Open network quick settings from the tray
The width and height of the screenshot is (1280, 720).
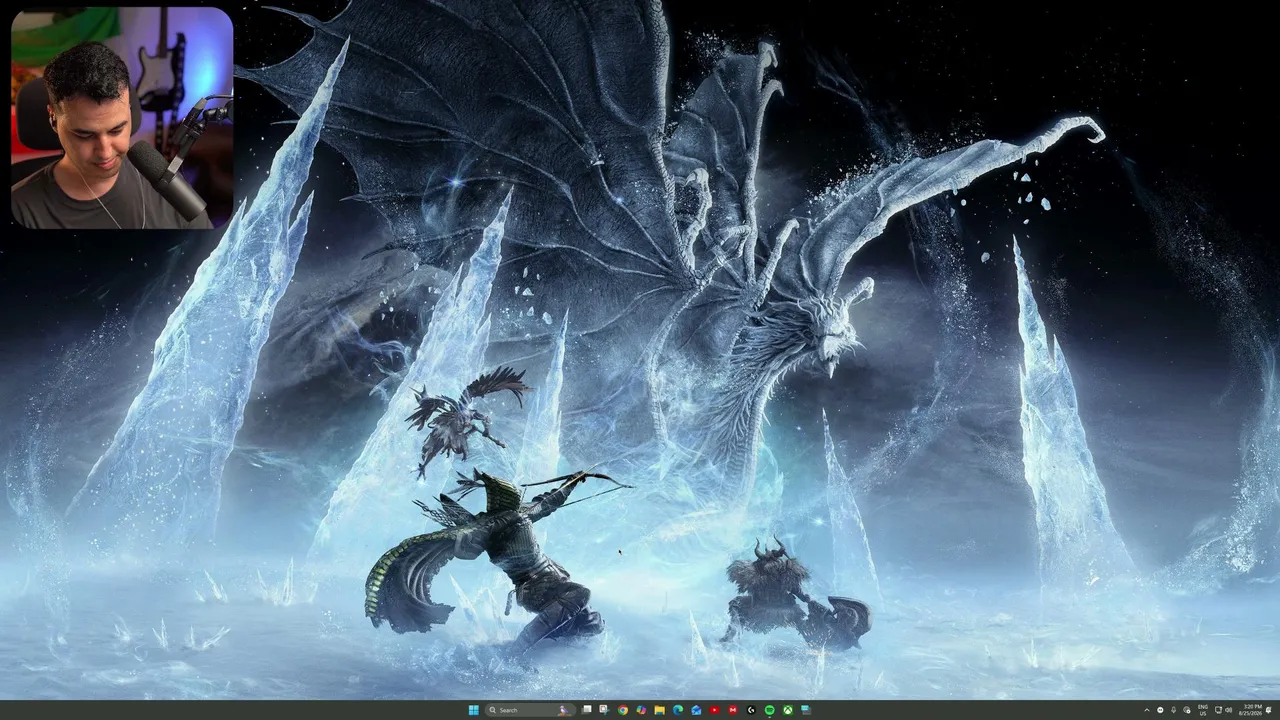pos(1217,710)
